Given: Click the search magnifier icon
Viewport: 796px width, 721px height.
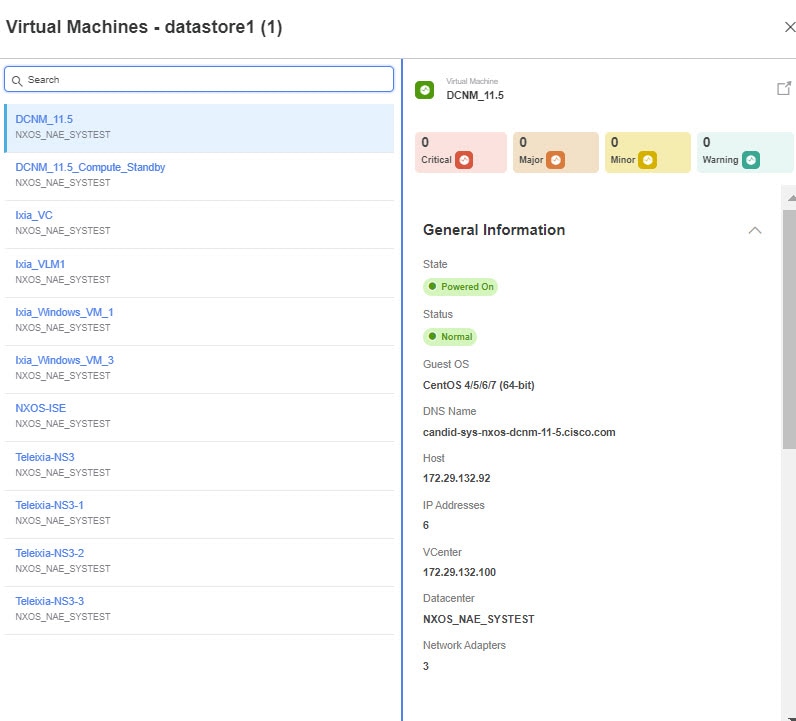Looking at the screenshot, I should click(x=17, y=81).
